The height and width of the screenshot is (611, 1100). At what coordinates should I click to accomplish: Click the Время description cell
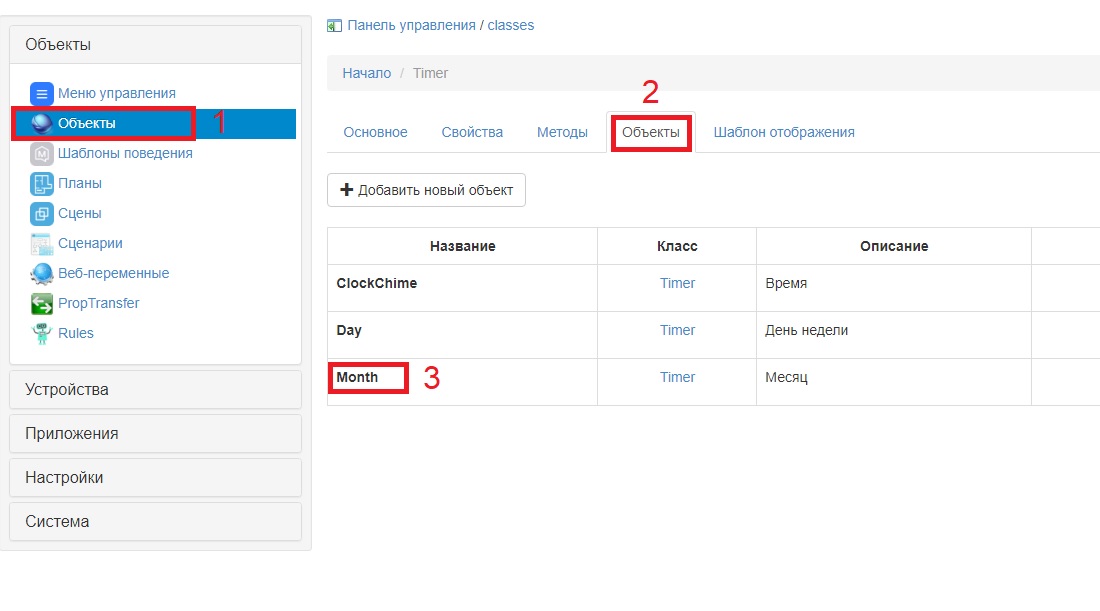[x=894, y=288]
